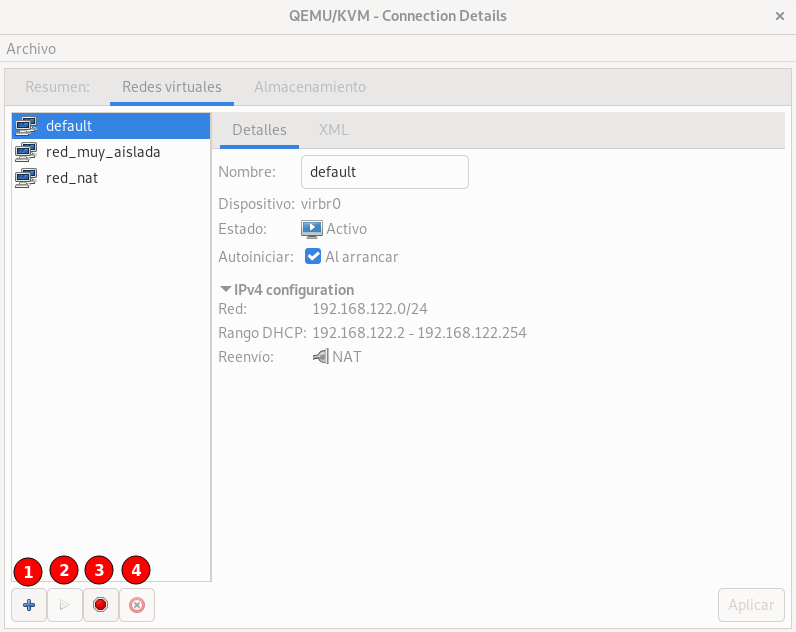This screenshot has height=632, width=796.
Task: Toggle the Al arrancar autostart checkbox
Action: [x=313, y=256]
